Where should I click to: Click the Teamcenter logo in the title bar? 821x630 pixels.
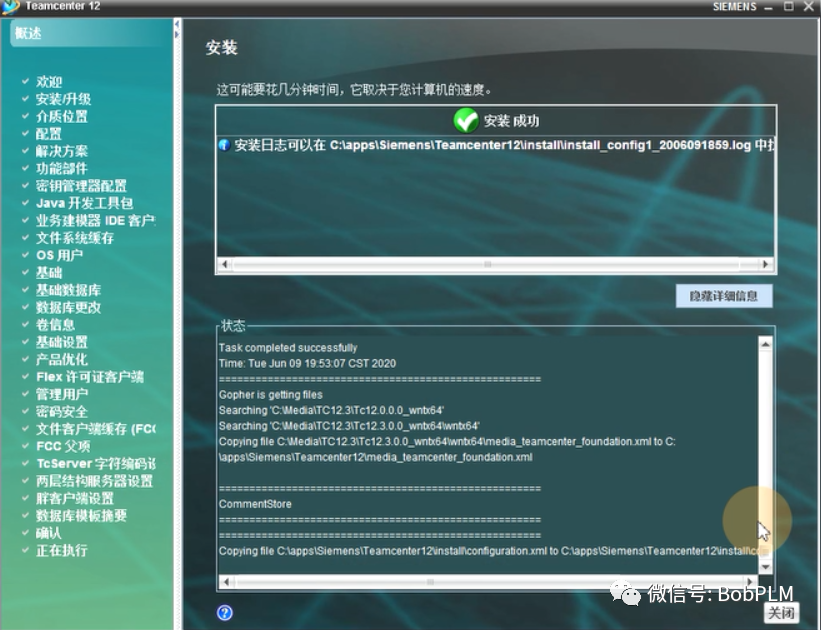pyautogui.click(x=10, y=7)
